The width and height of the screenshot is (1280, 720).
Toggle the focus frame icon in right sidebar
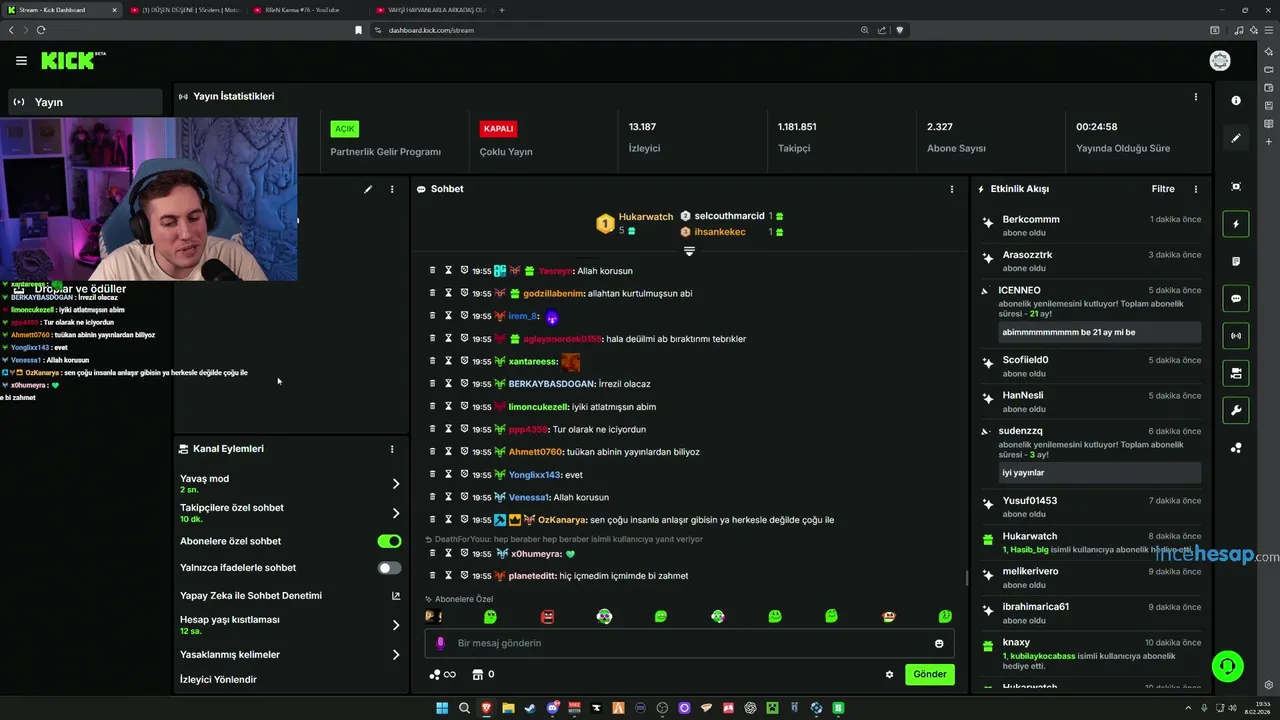point(1236,187)
